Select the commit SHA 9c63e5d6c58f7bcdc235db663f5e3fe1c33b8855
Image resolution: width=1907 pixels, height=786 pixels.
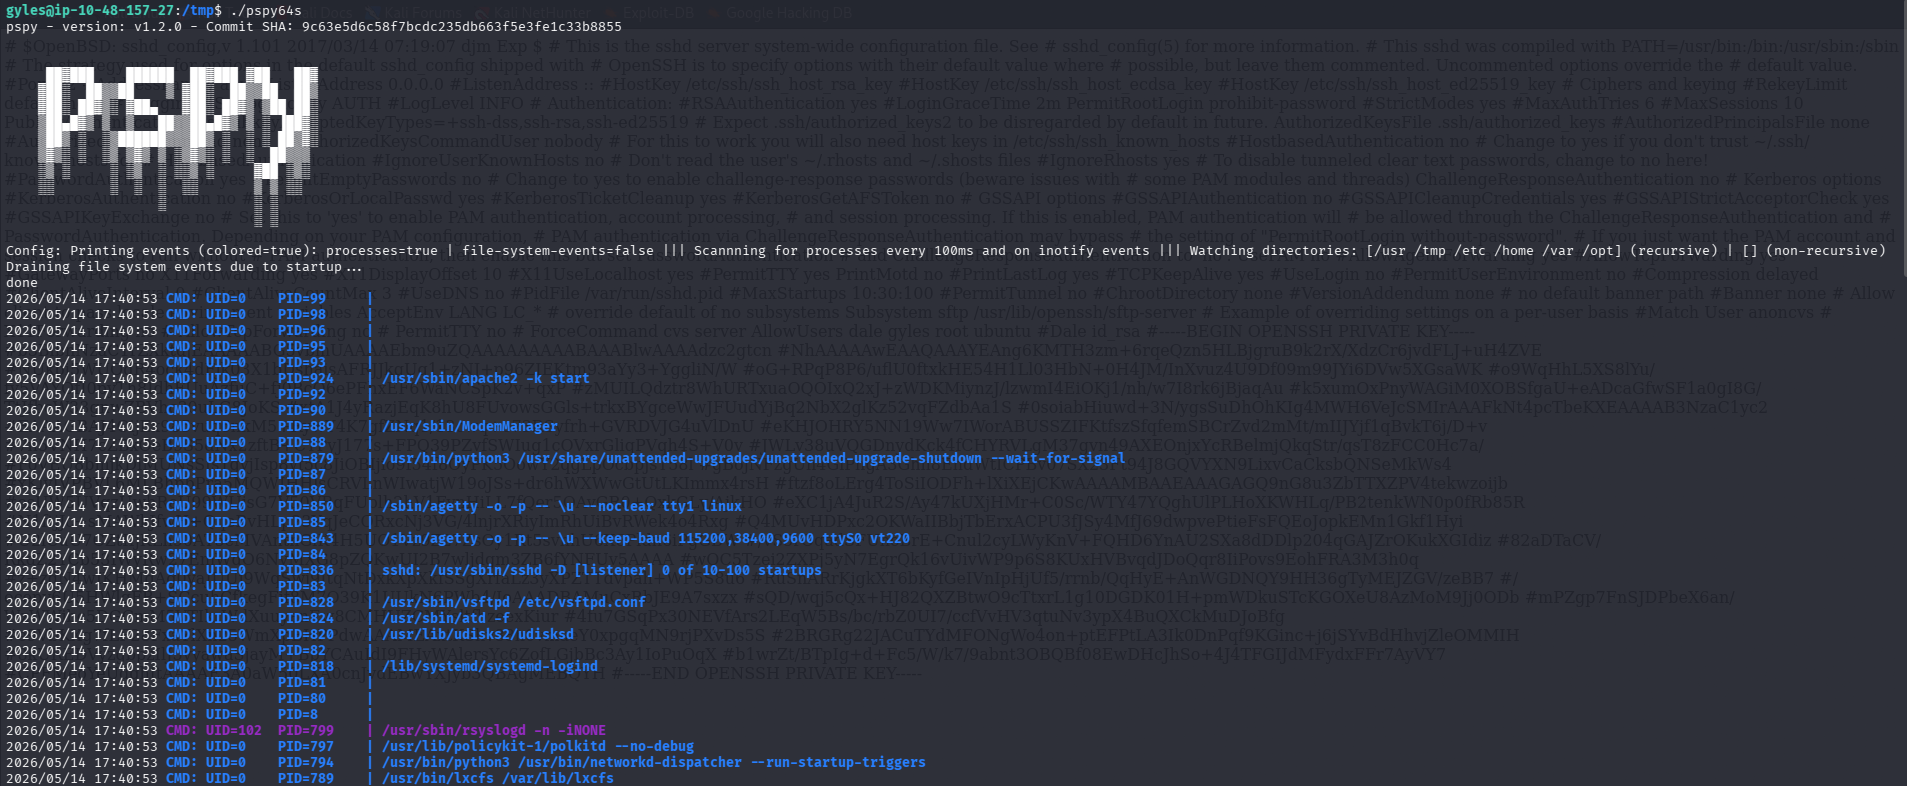coord(462,27)
